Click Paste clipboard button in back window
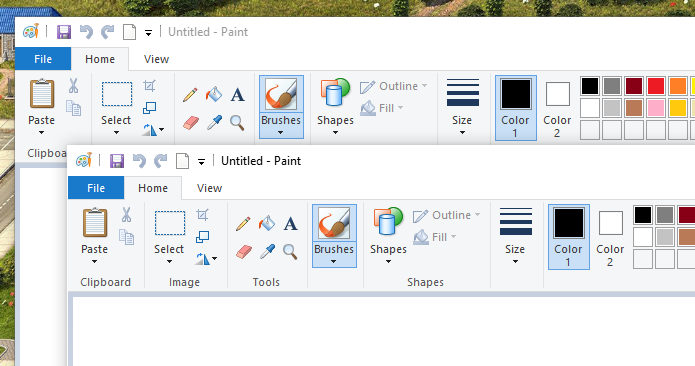 42,94
